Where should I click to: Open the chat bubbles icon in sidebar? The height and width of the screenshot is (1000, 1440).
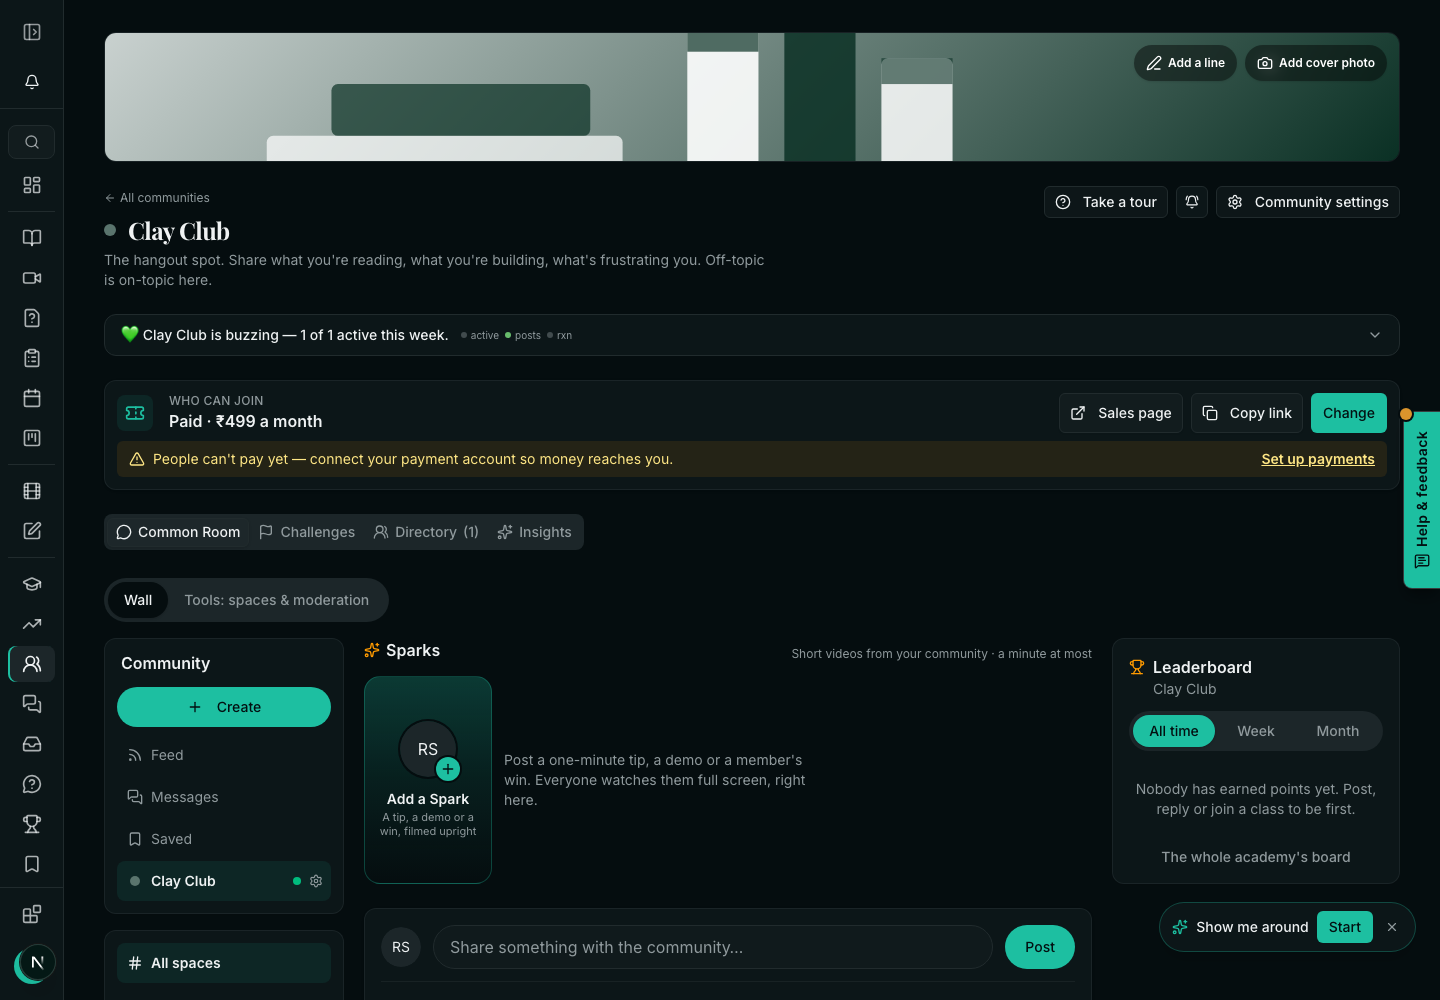click(32, 704)
